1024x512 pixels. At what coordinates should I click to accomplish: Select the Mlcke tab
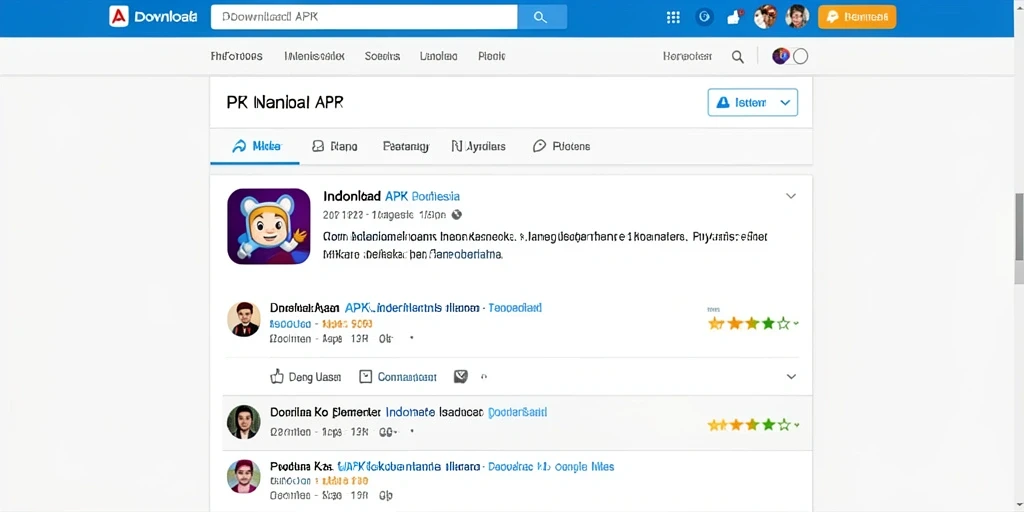pyautogui.click(x=256, y=146)
